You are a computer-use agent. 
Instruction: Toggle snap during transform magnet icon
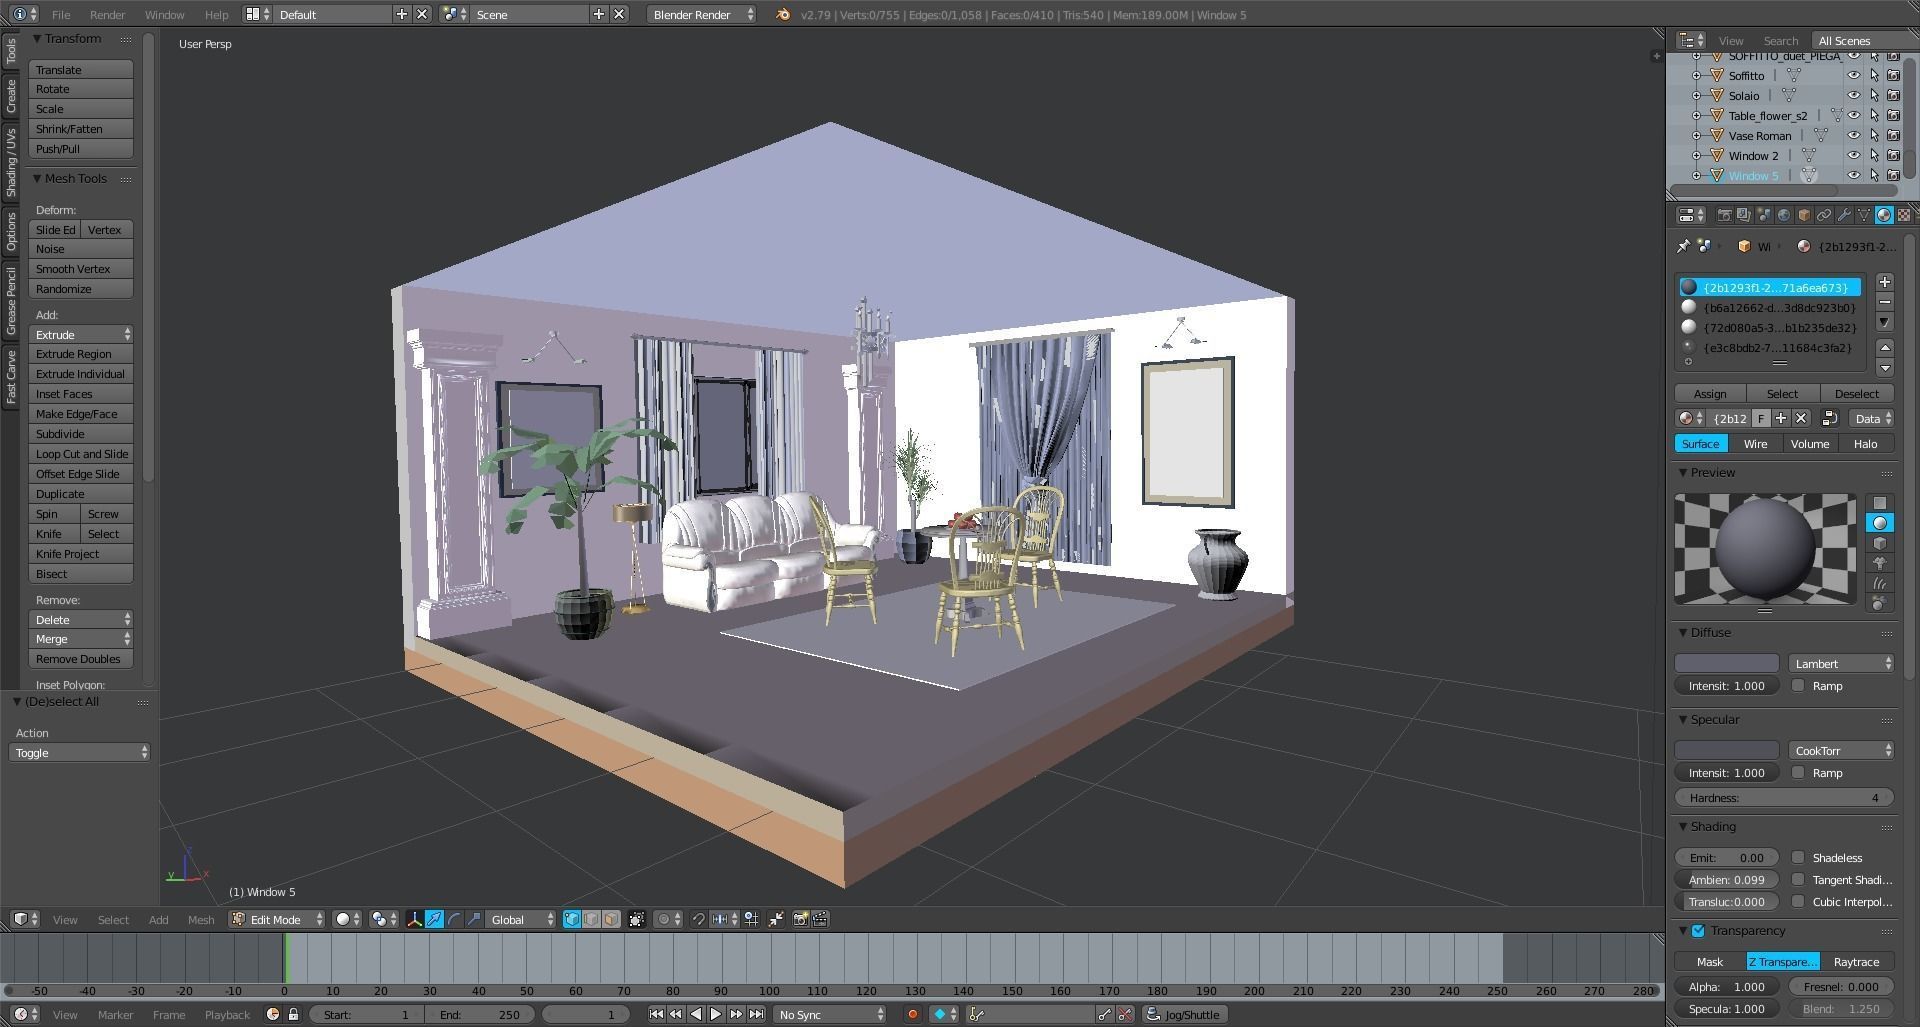(698, 919)
